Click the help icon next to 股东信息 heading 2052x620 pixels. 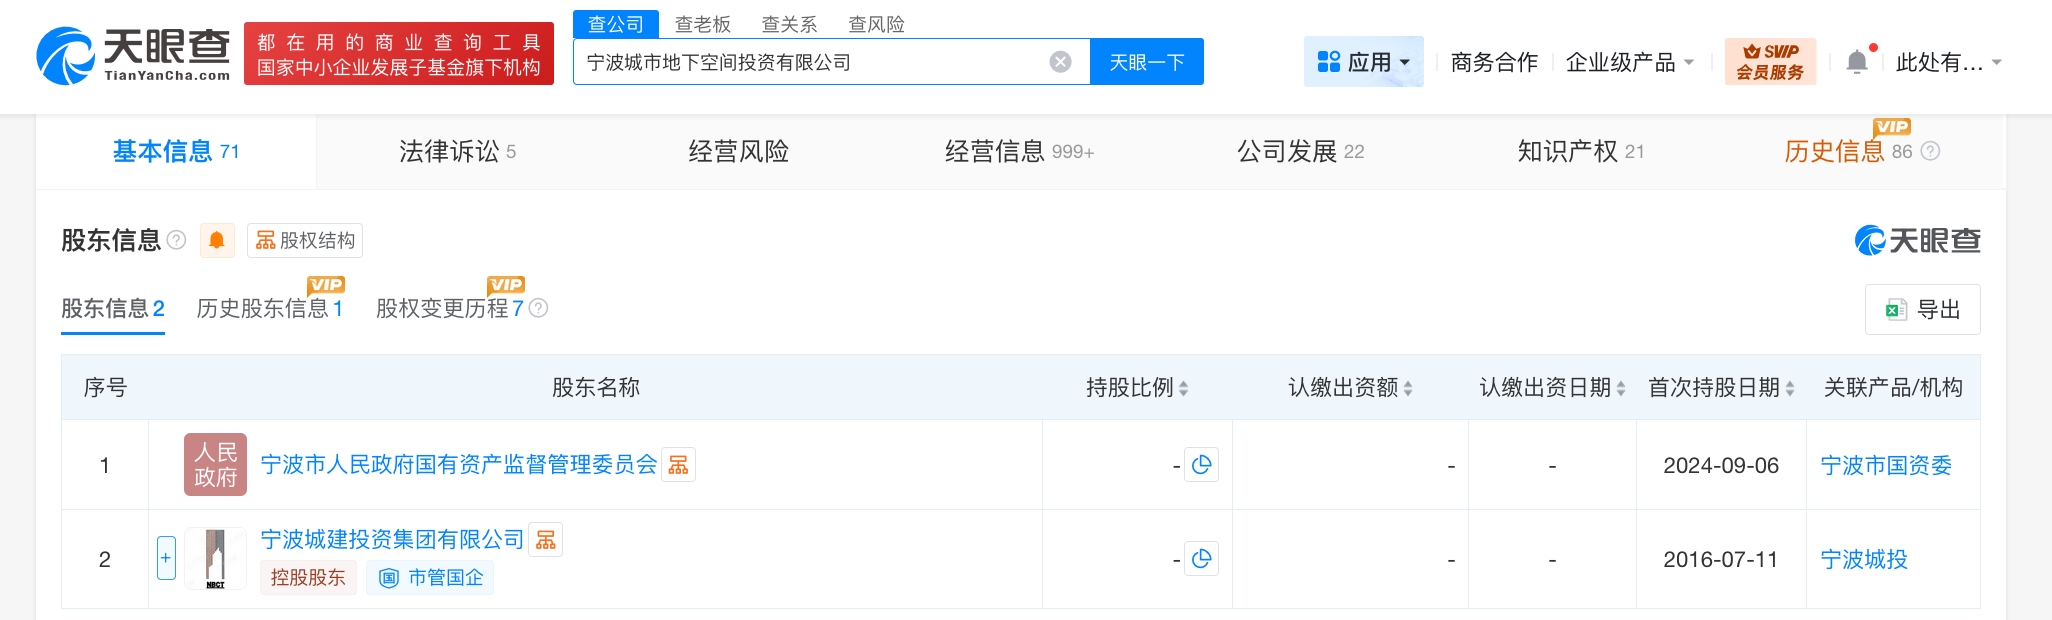(177, 240)
